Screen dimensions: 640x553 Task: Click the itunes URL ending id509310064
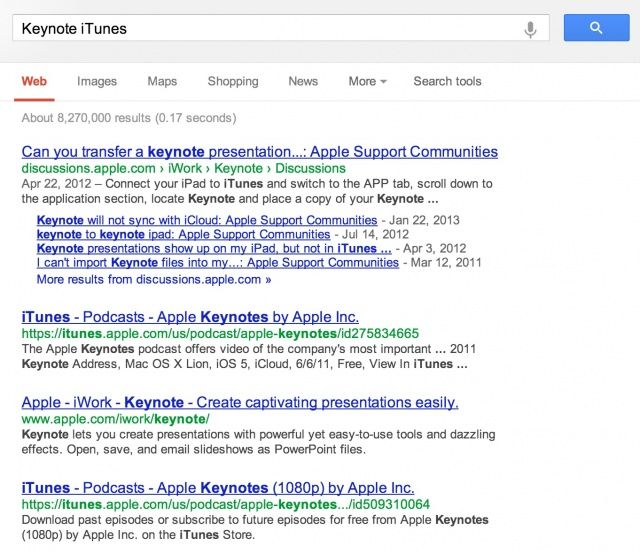coord(226,504)
